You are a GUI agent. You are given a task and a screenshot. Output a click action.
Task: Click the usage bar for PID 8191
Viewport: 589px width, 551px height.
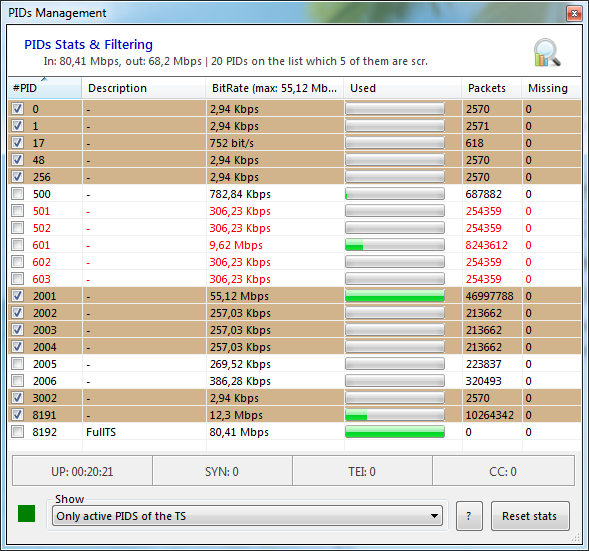[395, 415]
